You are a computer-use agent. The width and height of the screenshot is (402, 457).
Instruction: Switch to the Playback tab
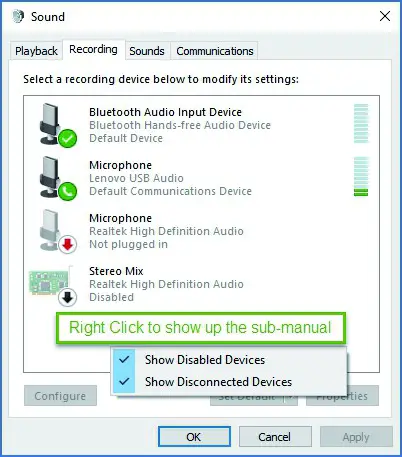click(36, 51)
